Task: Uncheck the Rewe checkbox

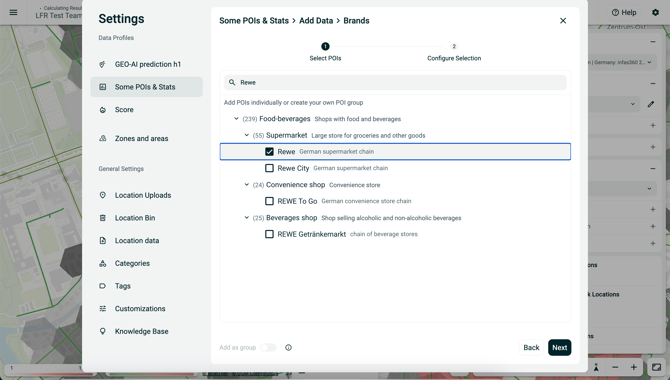Action: pyautogui.click(x=269, y=151)
